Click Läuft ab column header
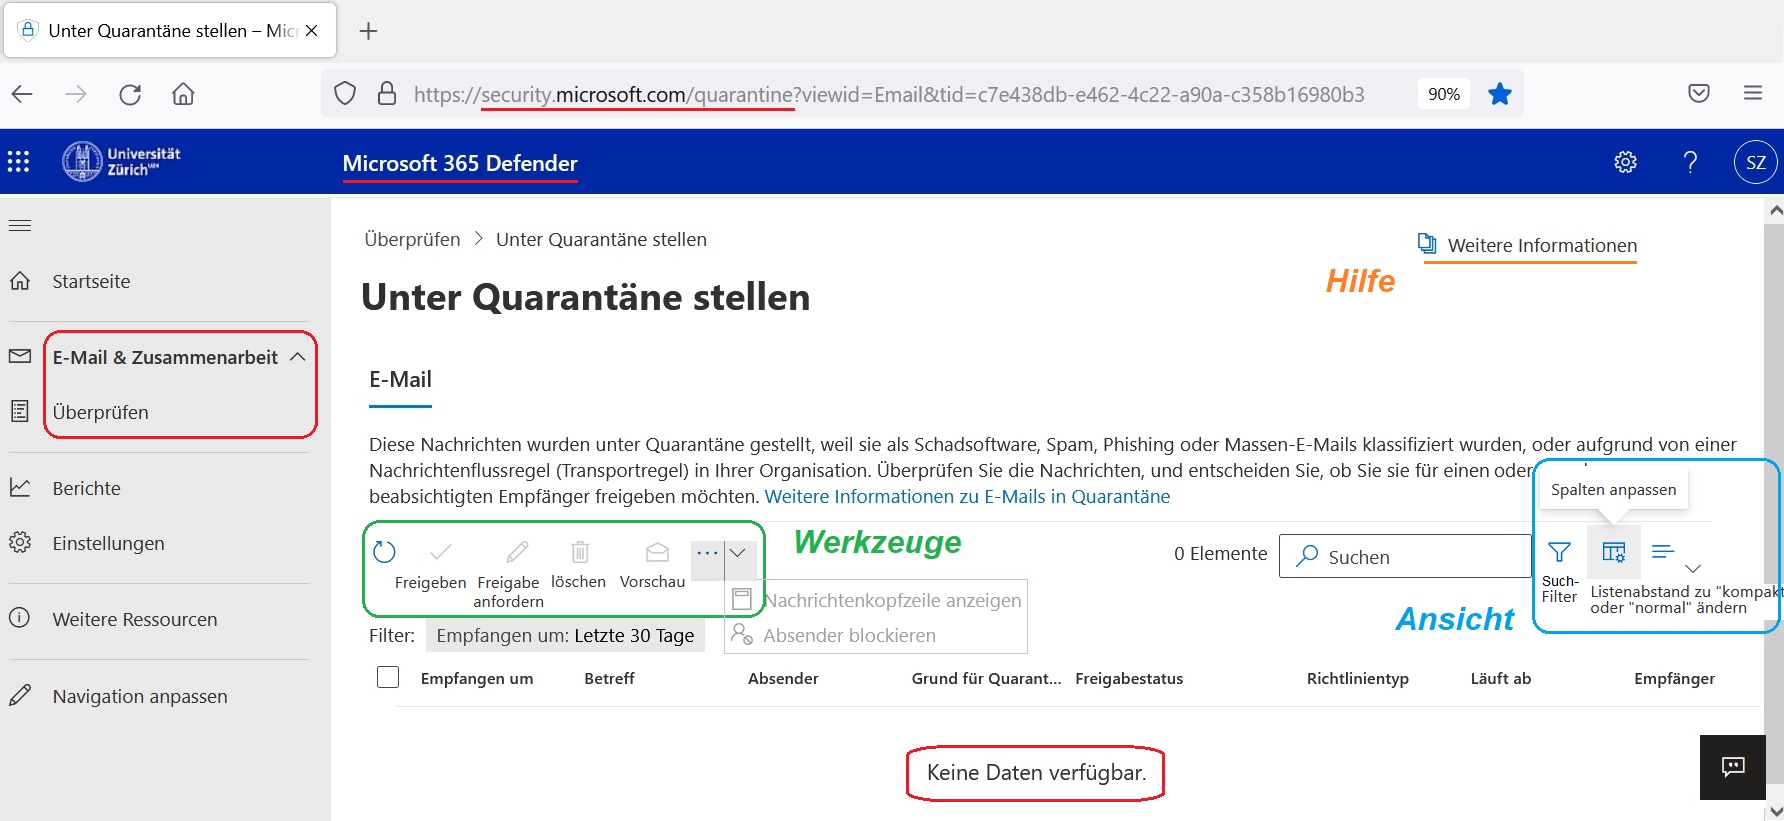This screenshot has height=821, width=1784. (x=1500, y=678)
